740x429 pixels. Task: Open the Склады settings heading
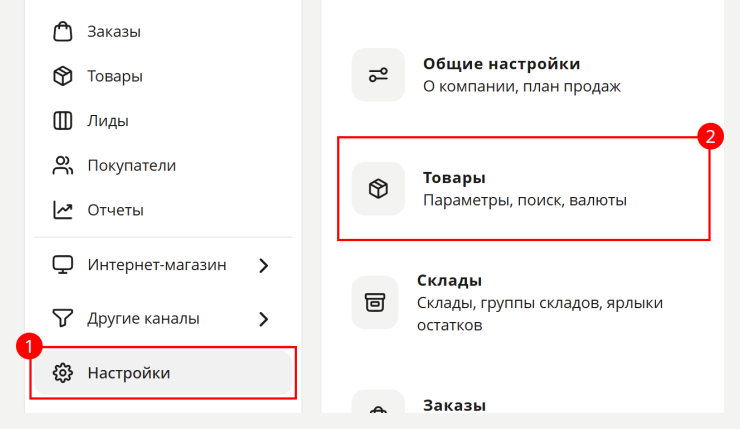coord(449,280)
